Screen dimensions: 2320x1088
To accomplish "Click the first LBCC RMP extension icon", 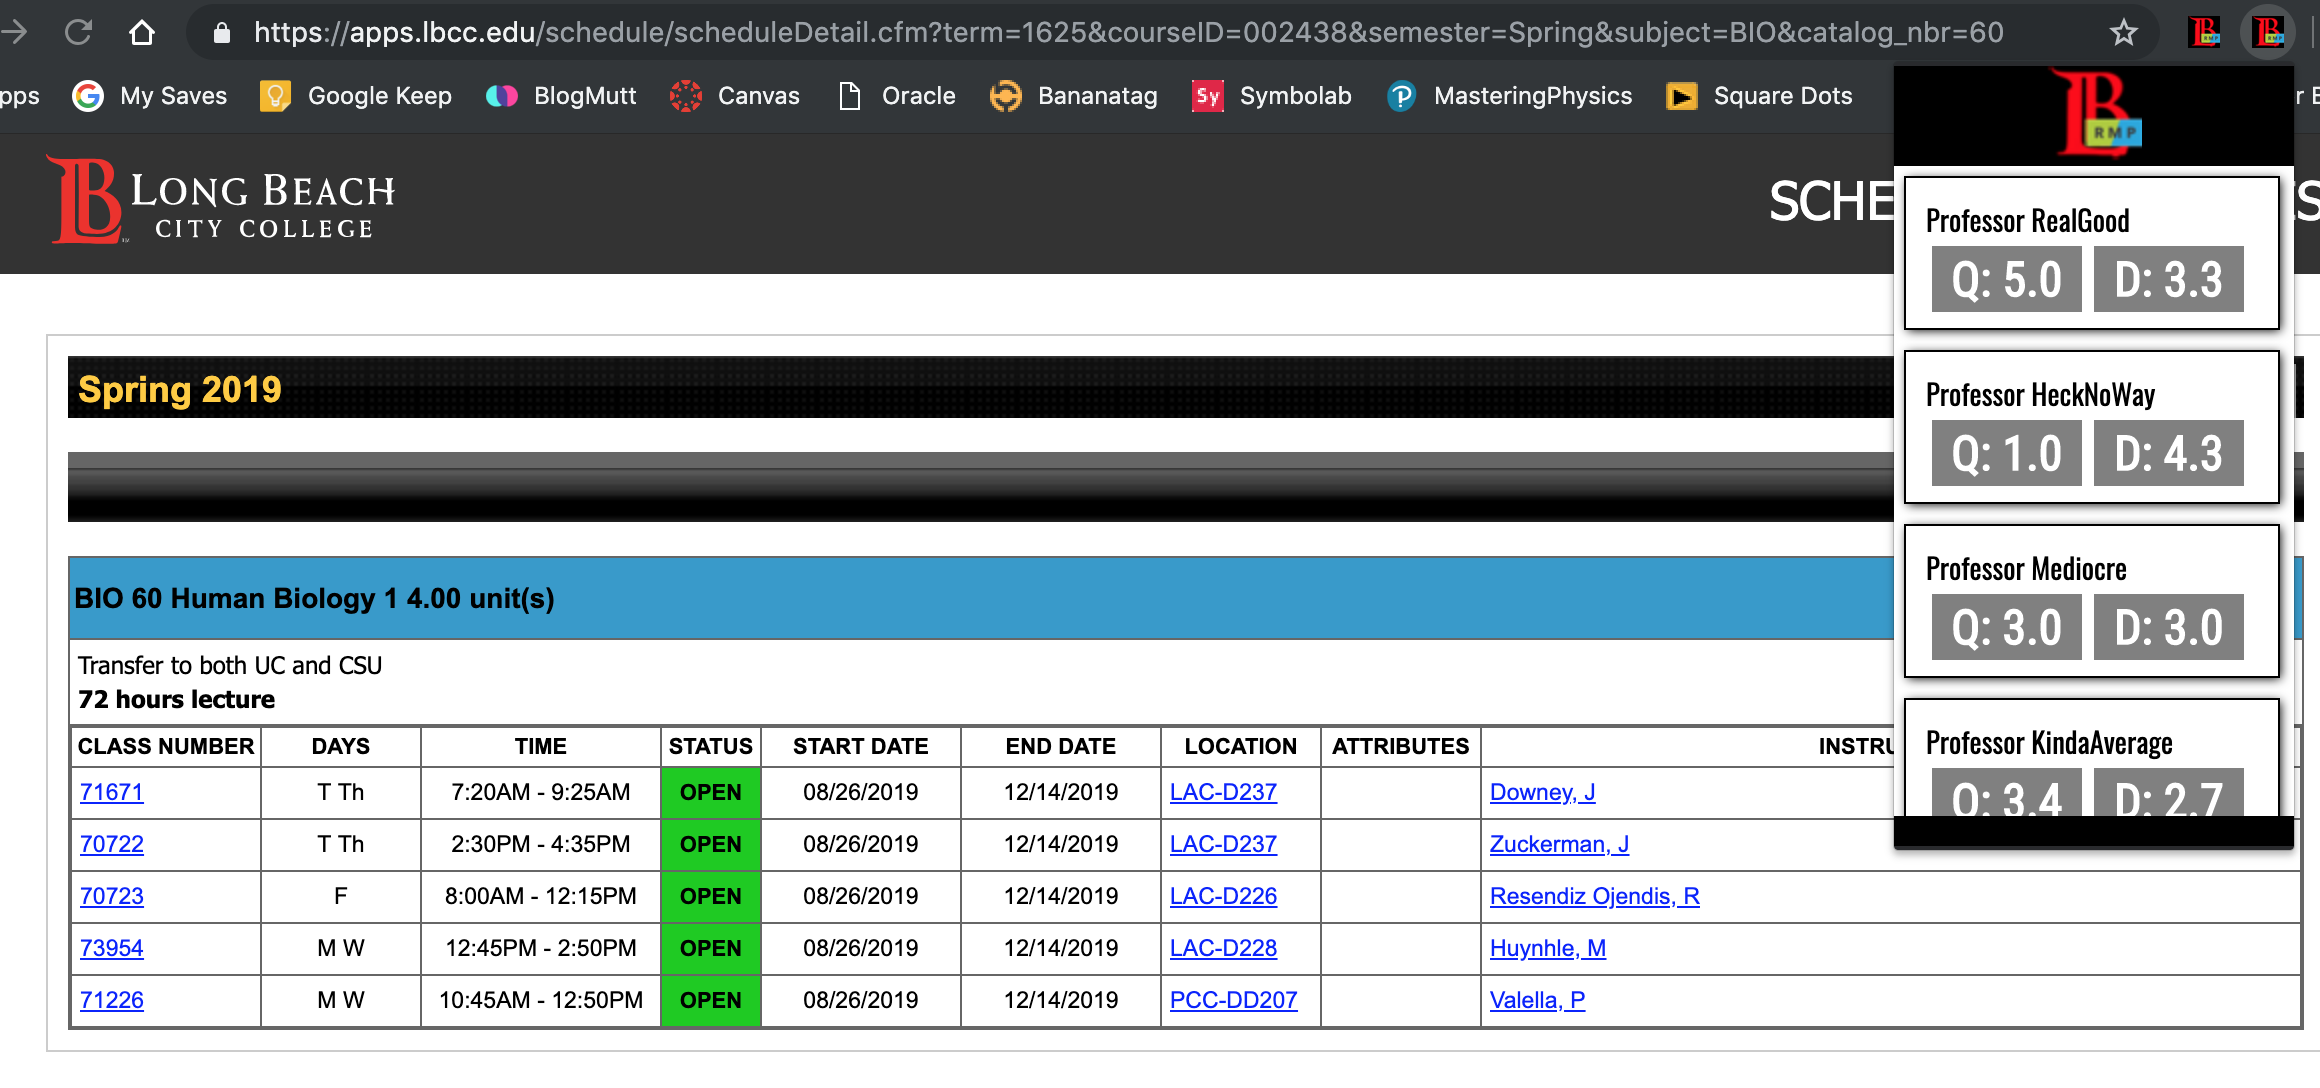I will [2204, 33].
